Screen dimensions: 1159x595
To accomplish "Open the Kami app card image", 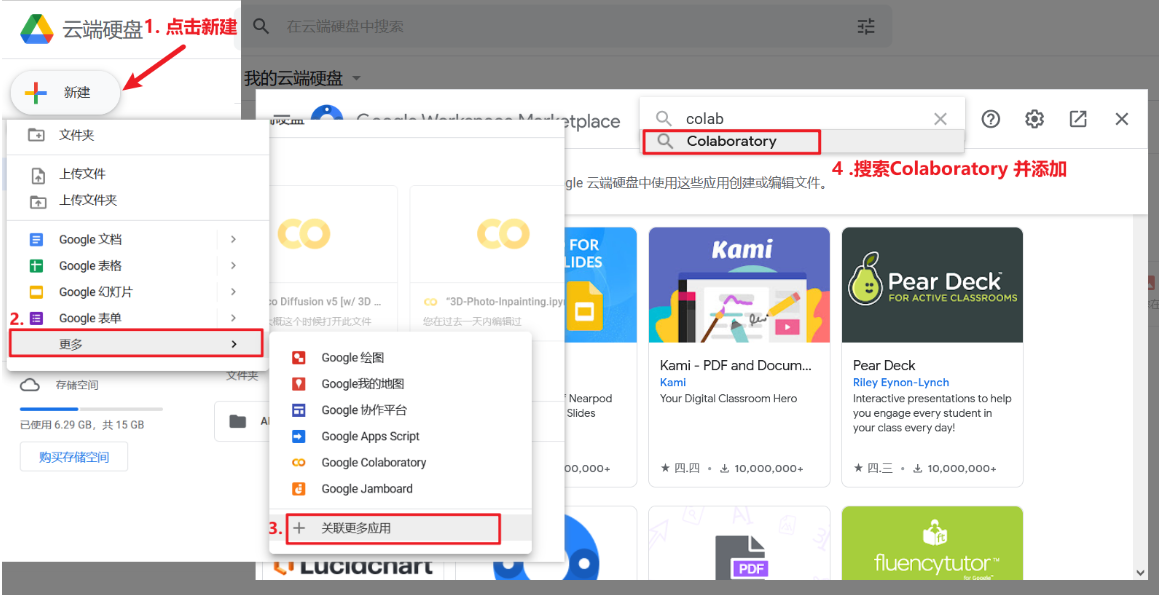I will pyautogui.click(x=739, y=285).
